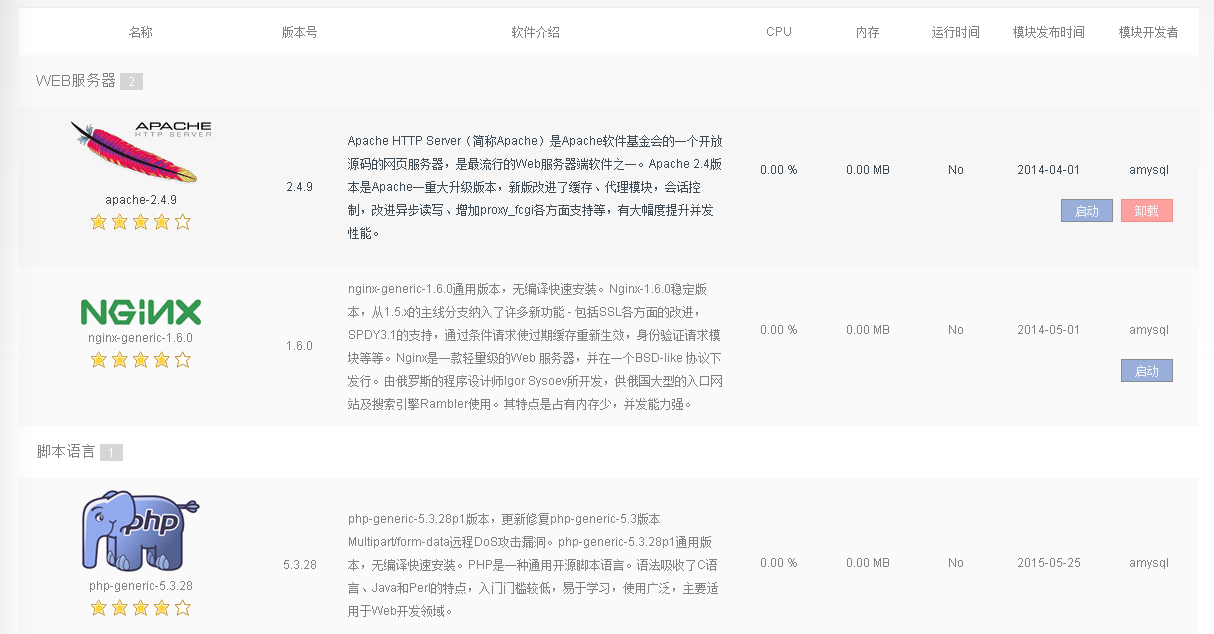
Task: Click the count badge beside WEB服务器
Action: [x=131, y=82]
